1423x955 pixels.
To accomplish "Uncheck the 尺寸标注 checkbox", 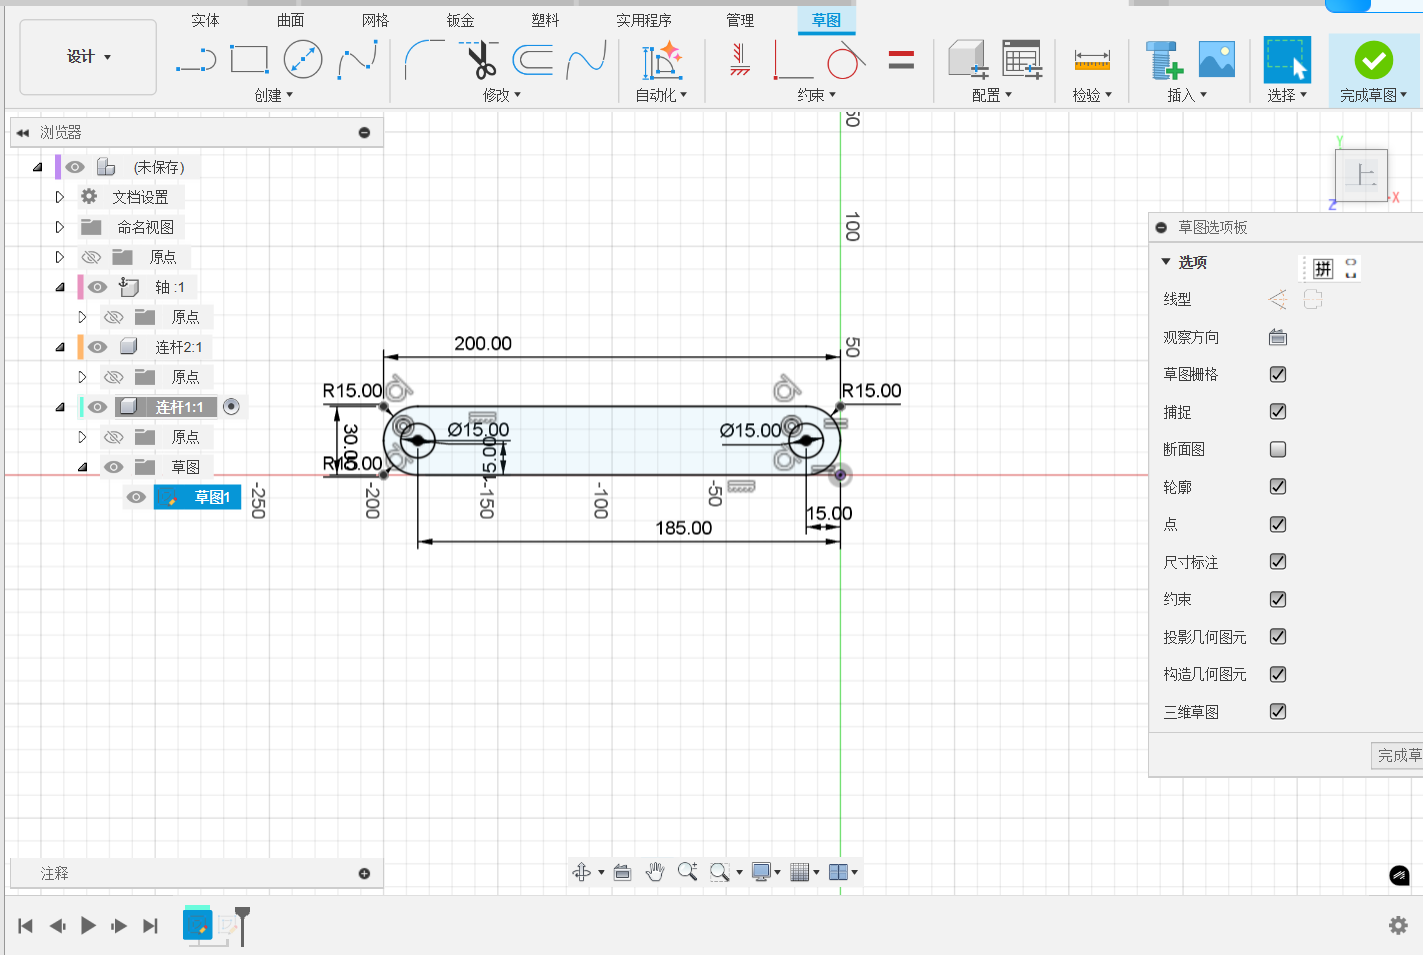I will click(x=1278, y=561).
